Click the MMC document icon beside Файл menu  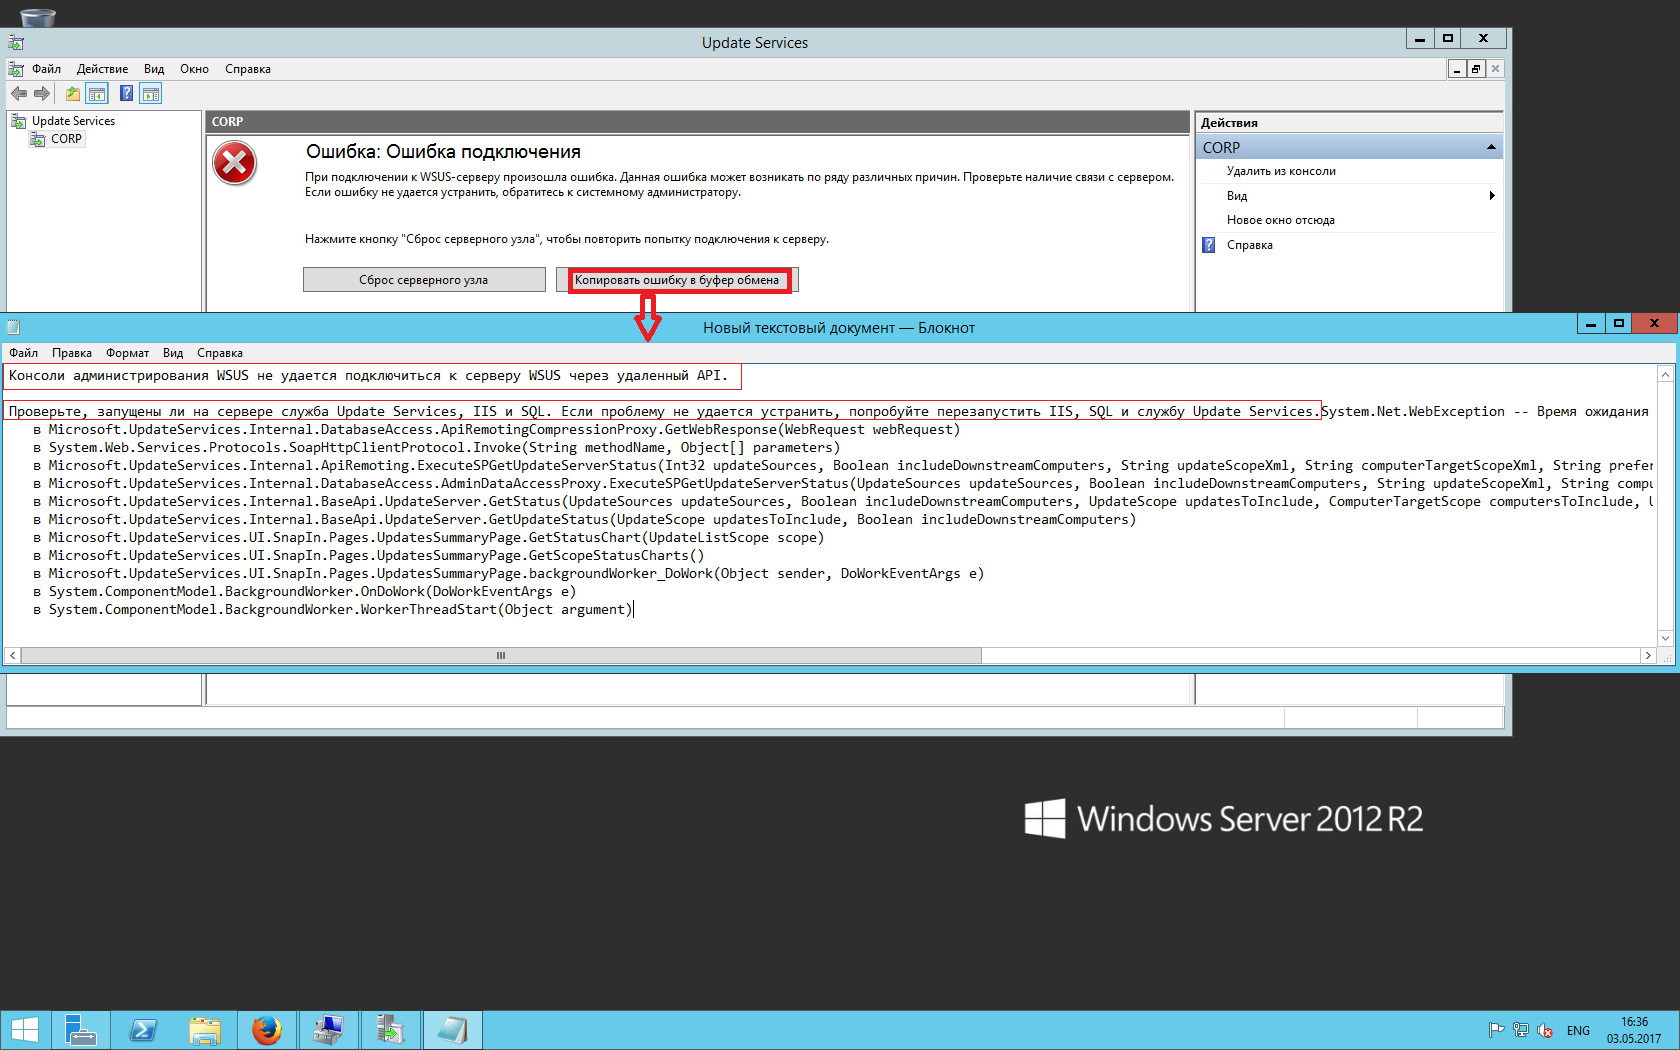tap(16, 69)
